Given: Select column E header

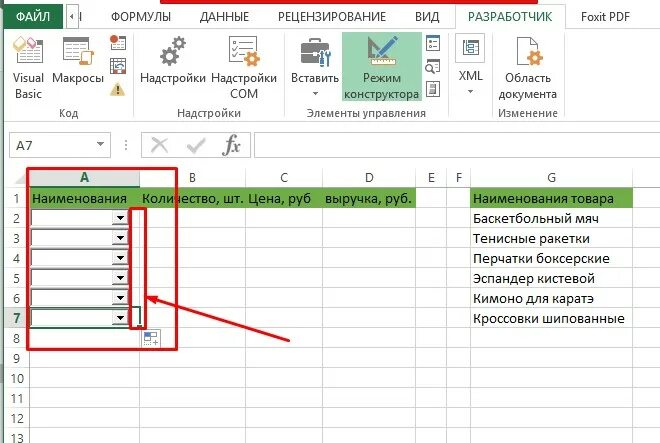Looking at the screenshot, I should pos(431,178).
